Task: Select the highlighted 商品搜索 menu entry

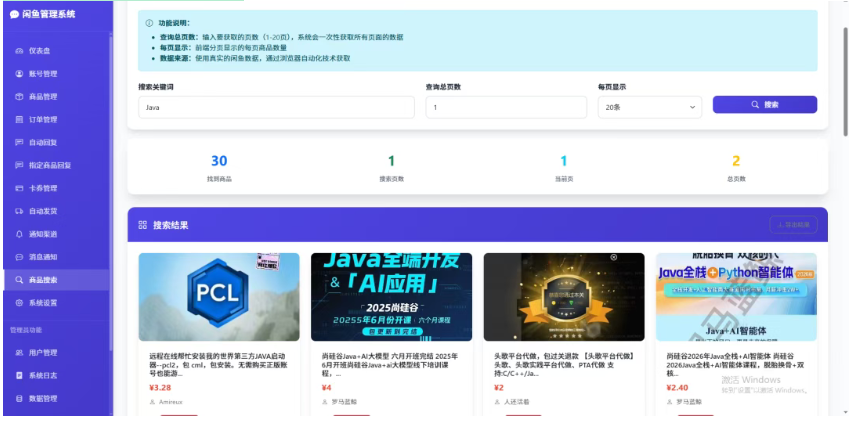Action: (57, 280)
